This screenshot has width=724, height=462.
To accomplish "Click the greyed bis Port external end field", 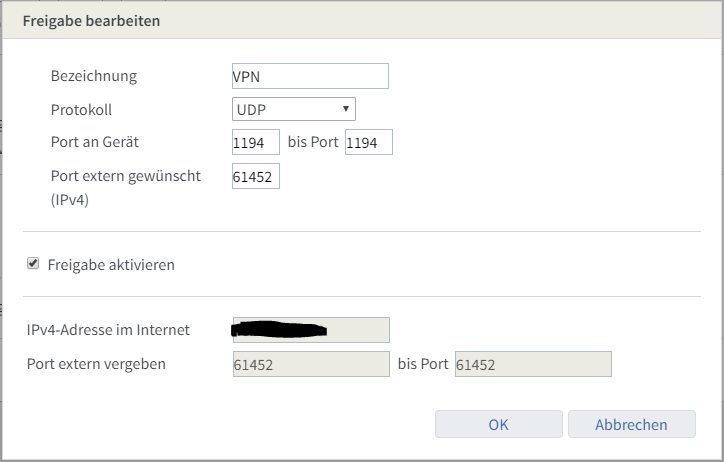I will click(x=532, y=364).
